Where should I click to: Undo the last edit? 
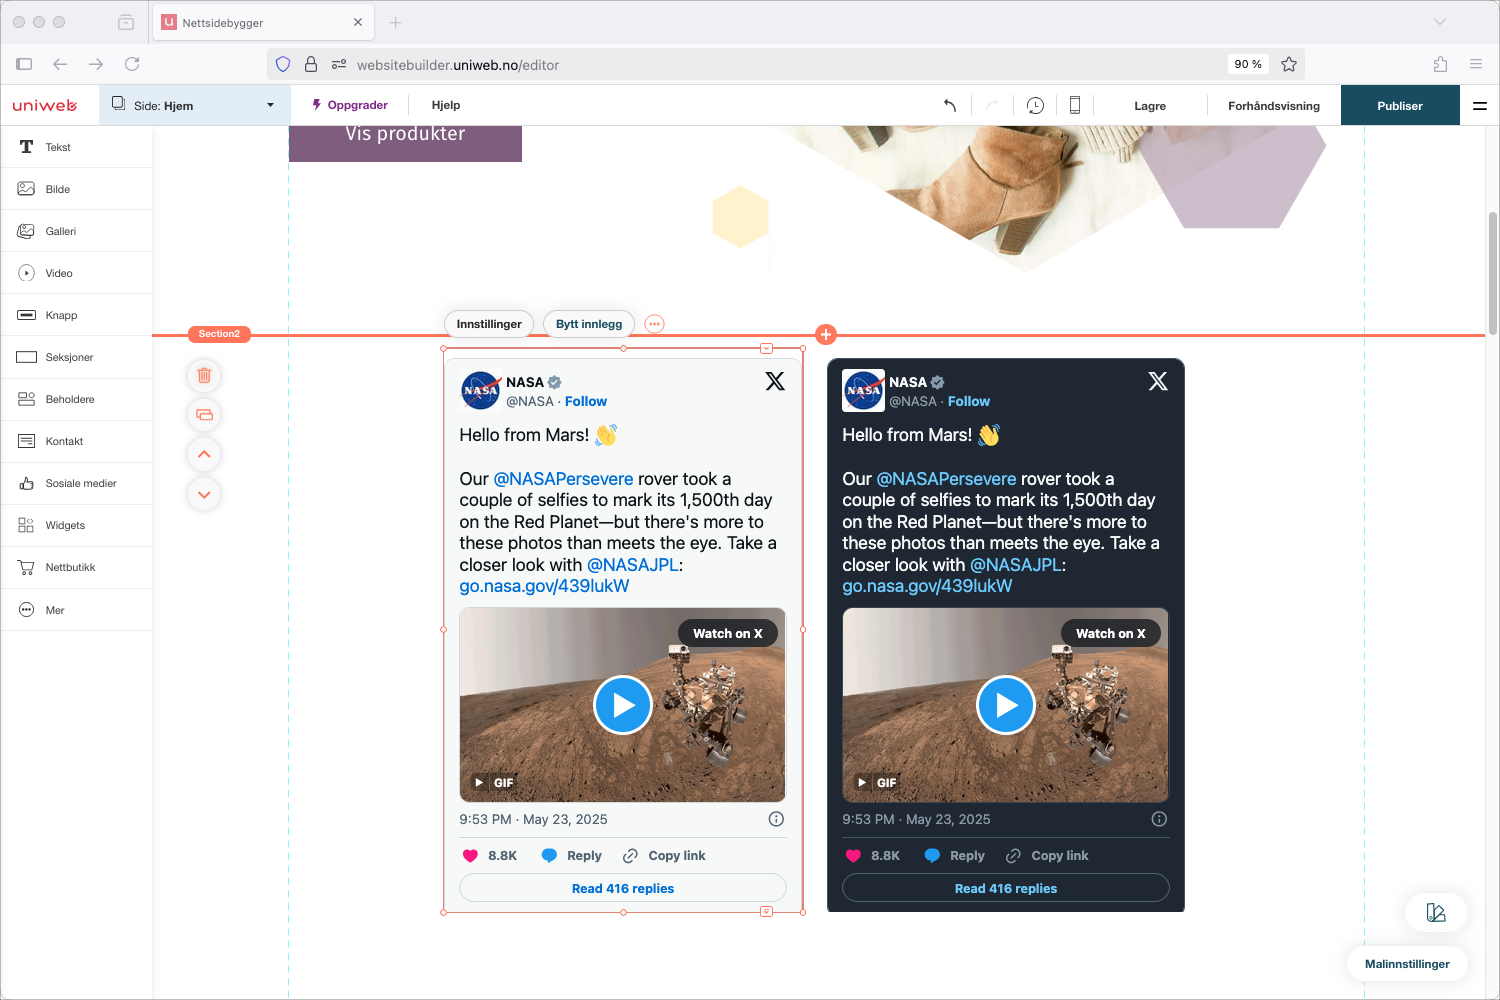click(950, 105)
